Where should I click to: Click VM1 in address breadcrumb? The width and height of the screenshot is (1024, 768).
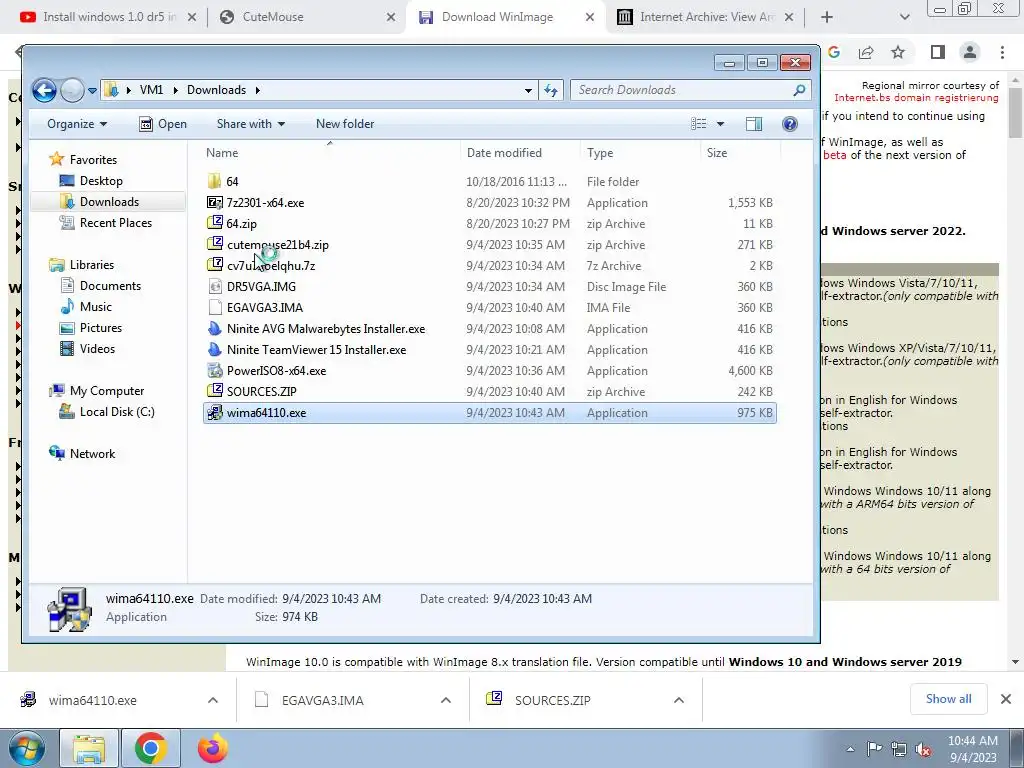coord(151,90)
